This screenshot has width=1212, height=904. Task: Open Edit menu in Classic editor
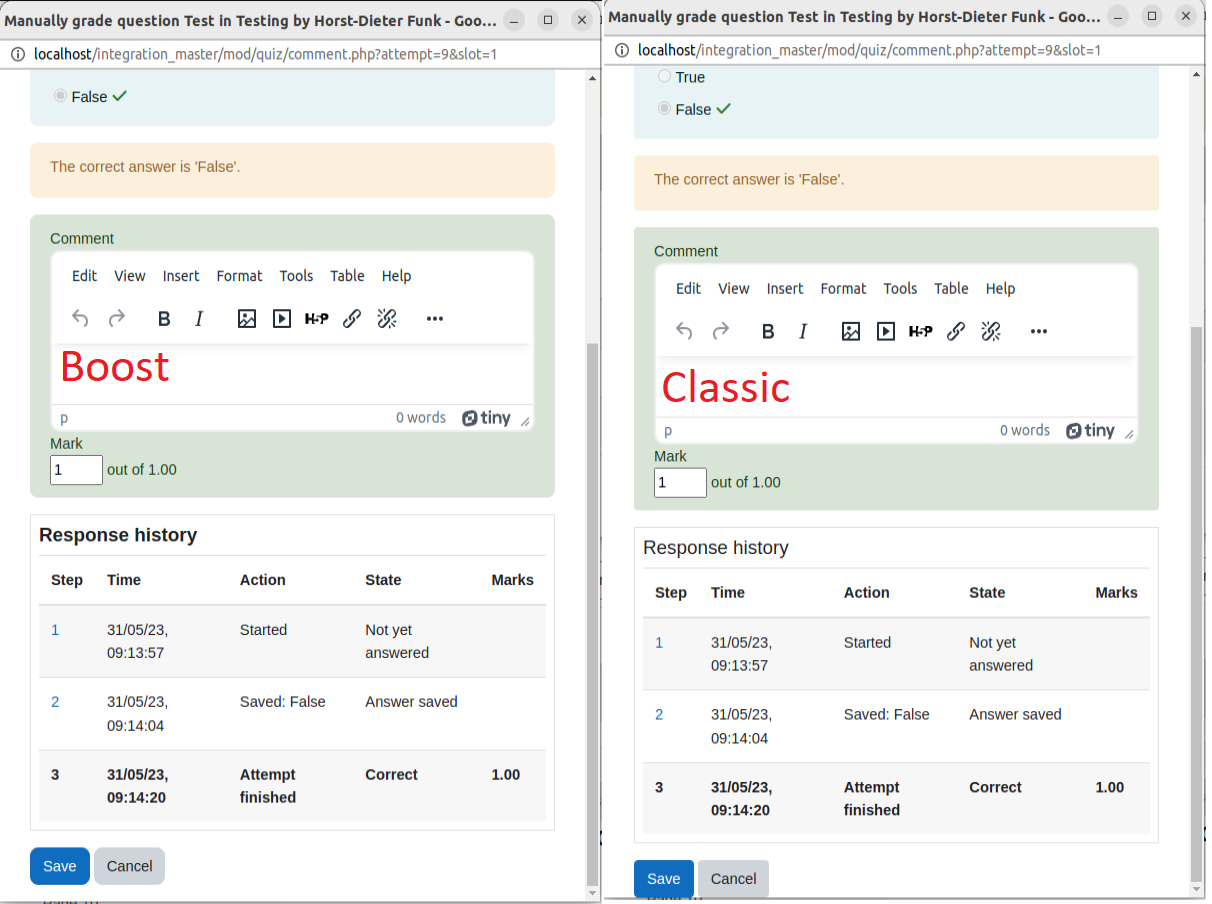click(x=689, y=289)
